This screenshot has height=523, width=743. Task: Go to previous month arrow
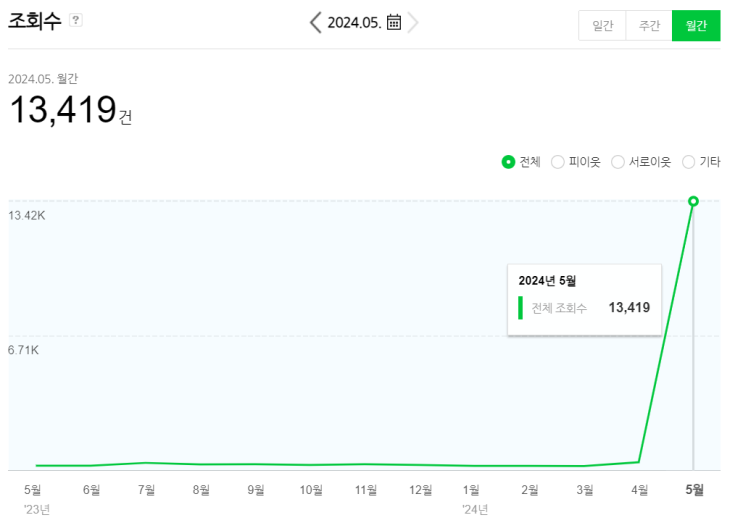tap(315, 23)
